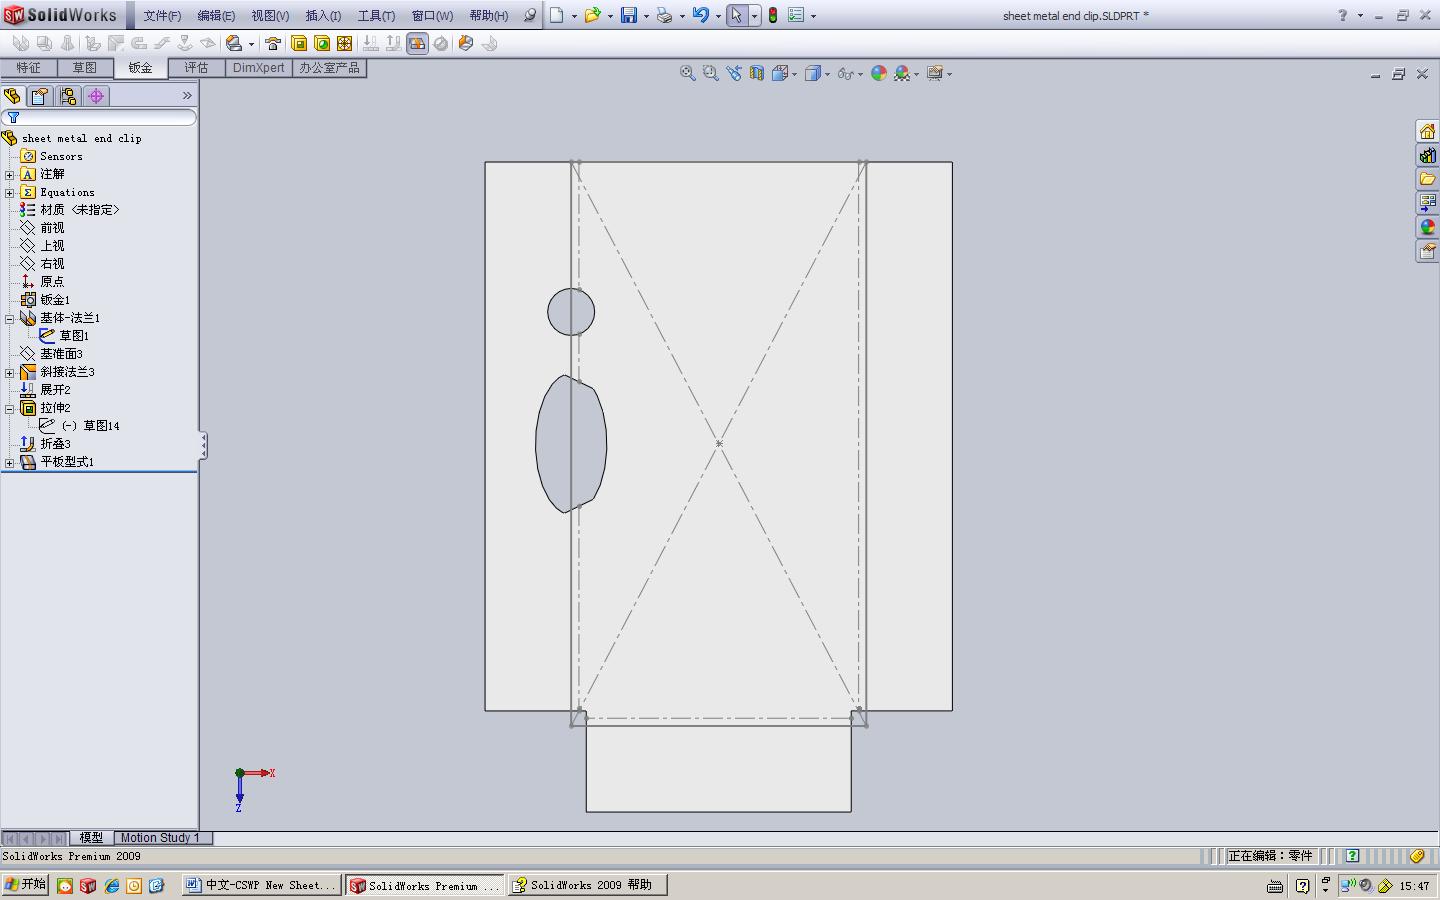1440x900 pixels.
Task: Select the 折叠3 feature in tree
Action: (55, 444)
